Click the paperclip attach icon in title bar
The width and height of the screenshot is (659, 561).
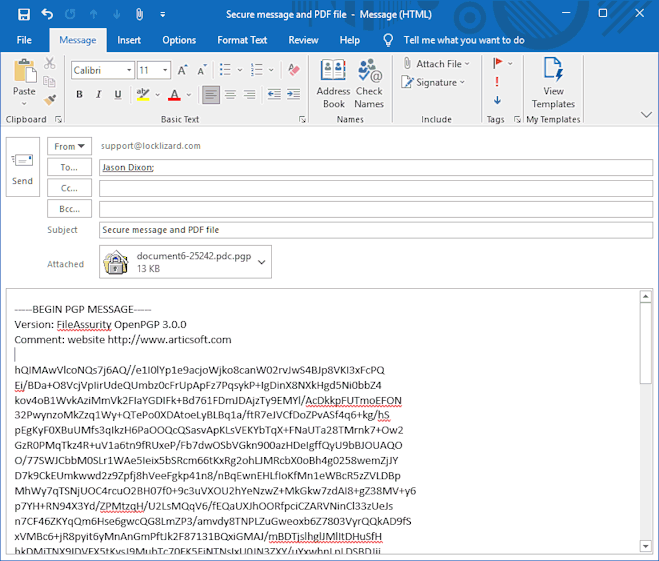(x=139, y=14)
